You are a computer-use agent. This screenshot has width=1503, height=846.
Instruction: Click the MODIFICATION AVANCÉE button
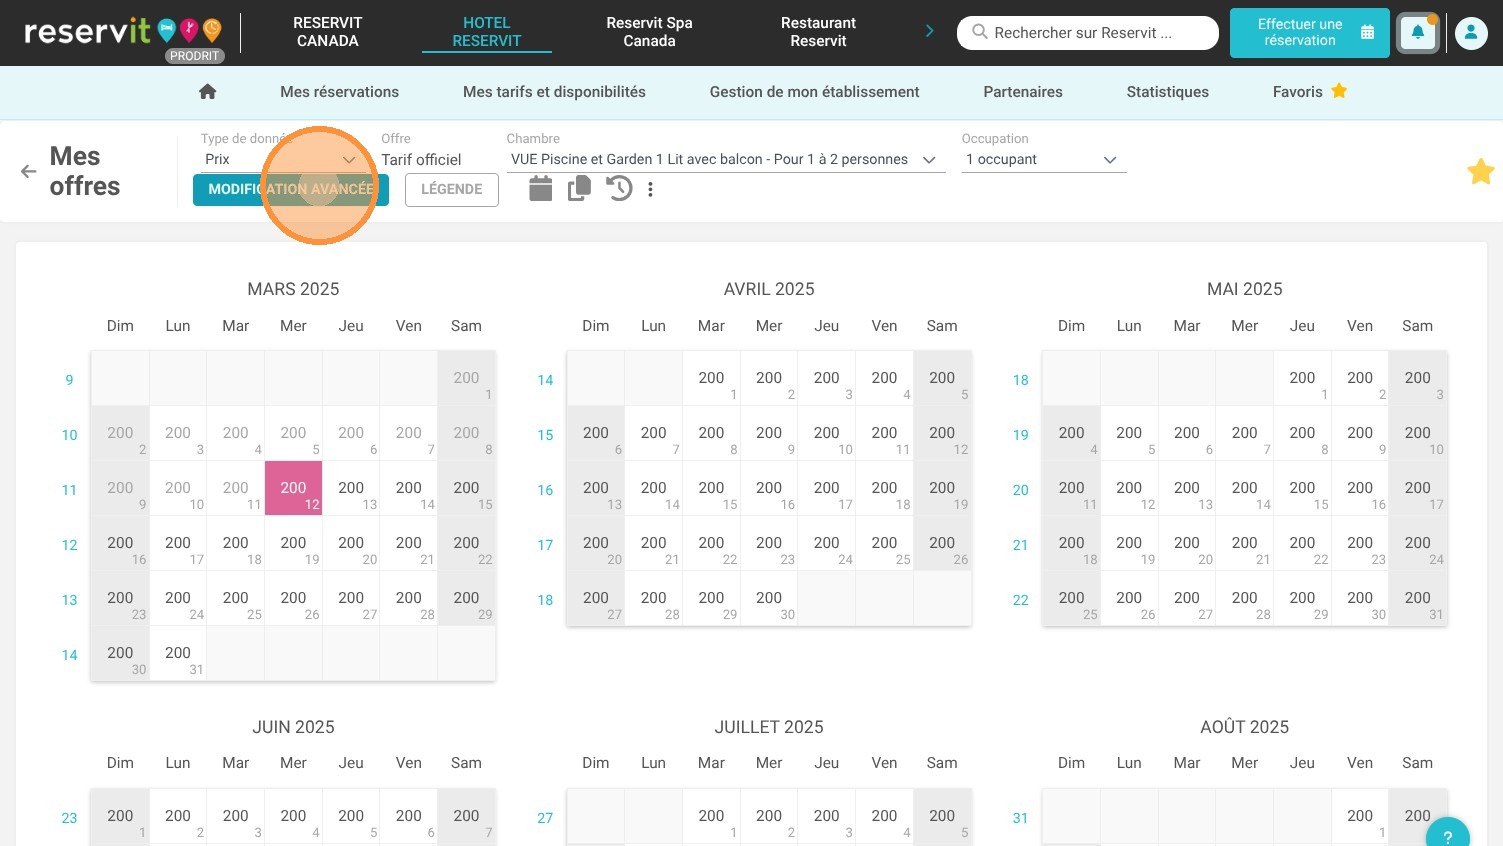[x=291, y=189]
